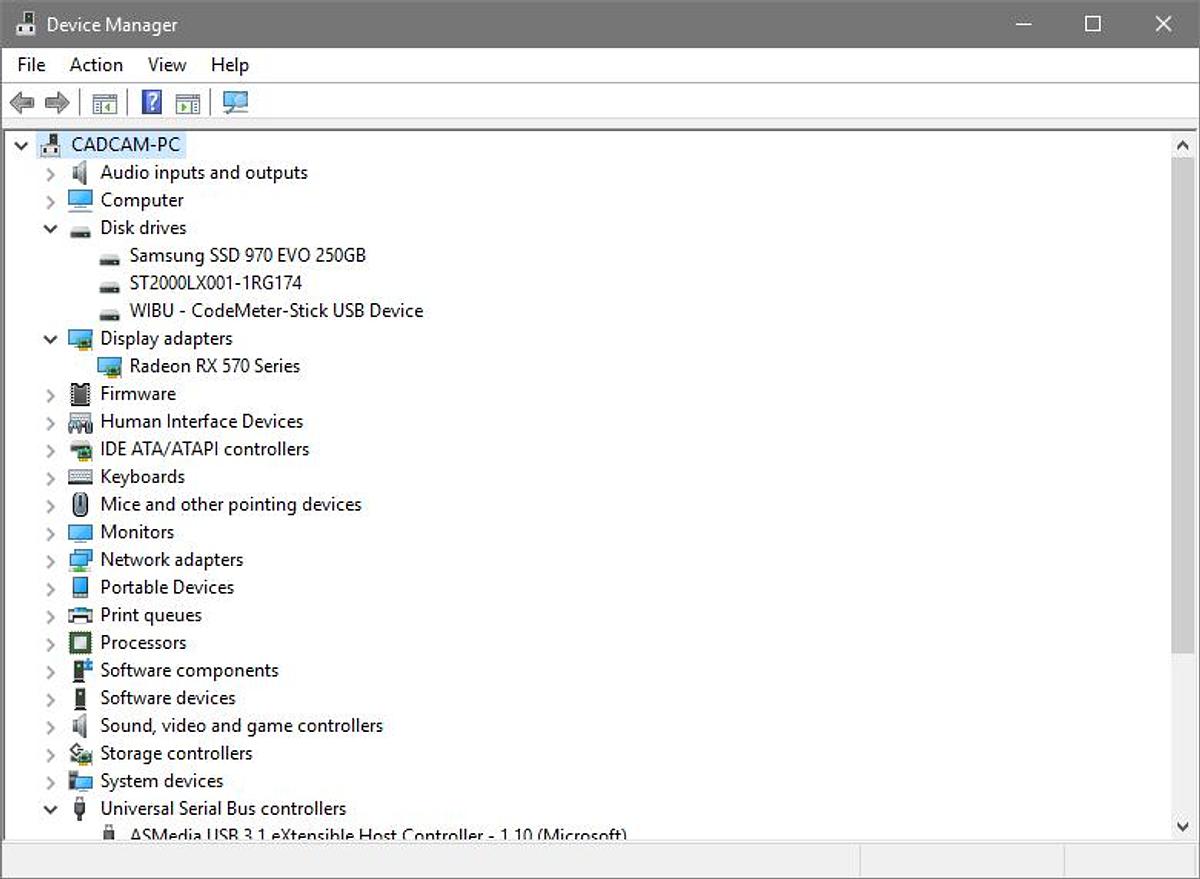The width and height of the screenshot is (1200, 879).
Task: Click the Back arrow toolbar icon
Action: pyautogui.click(x=22, y=103)
